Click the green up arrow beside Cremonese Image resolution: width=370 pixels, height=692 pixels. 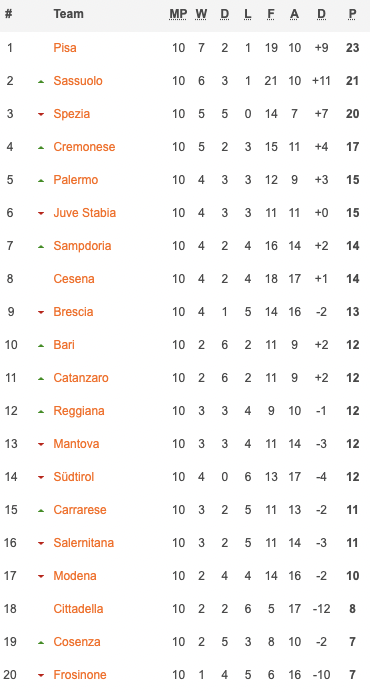click(41, 147)
